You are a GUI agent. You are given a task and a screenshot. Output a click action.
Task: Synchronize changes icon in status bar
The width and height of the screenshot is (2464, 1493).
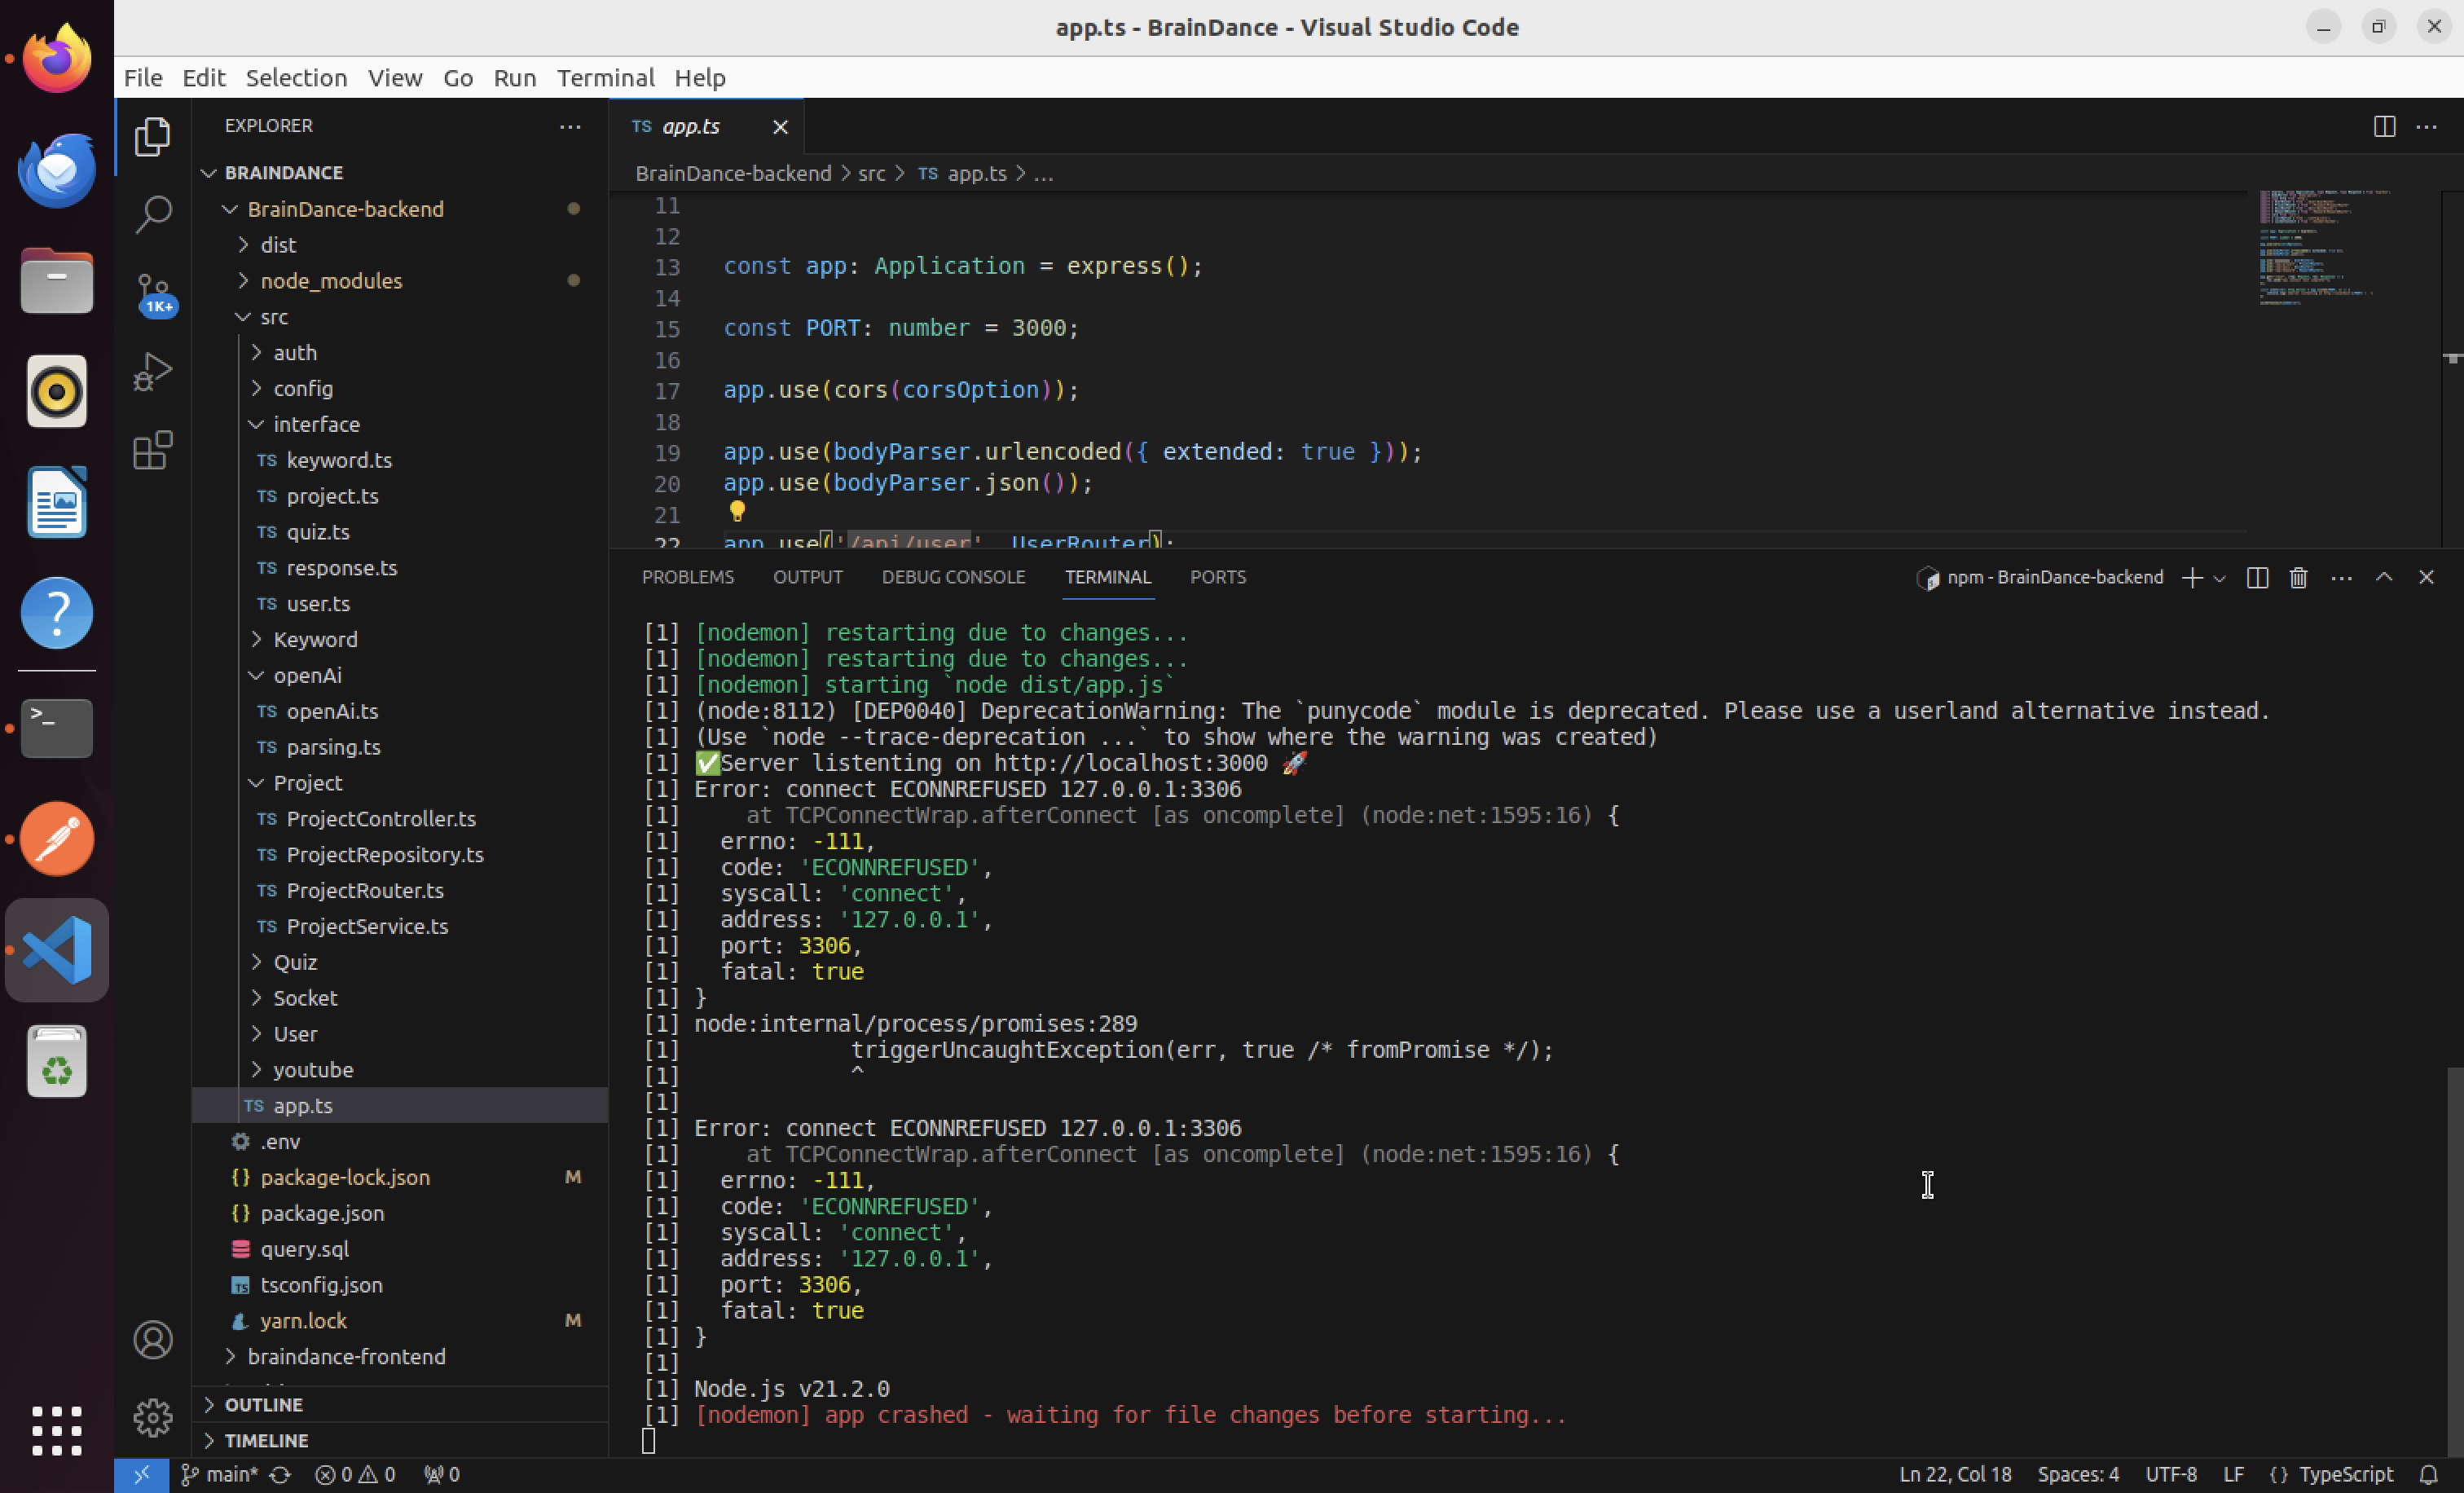280,1474
